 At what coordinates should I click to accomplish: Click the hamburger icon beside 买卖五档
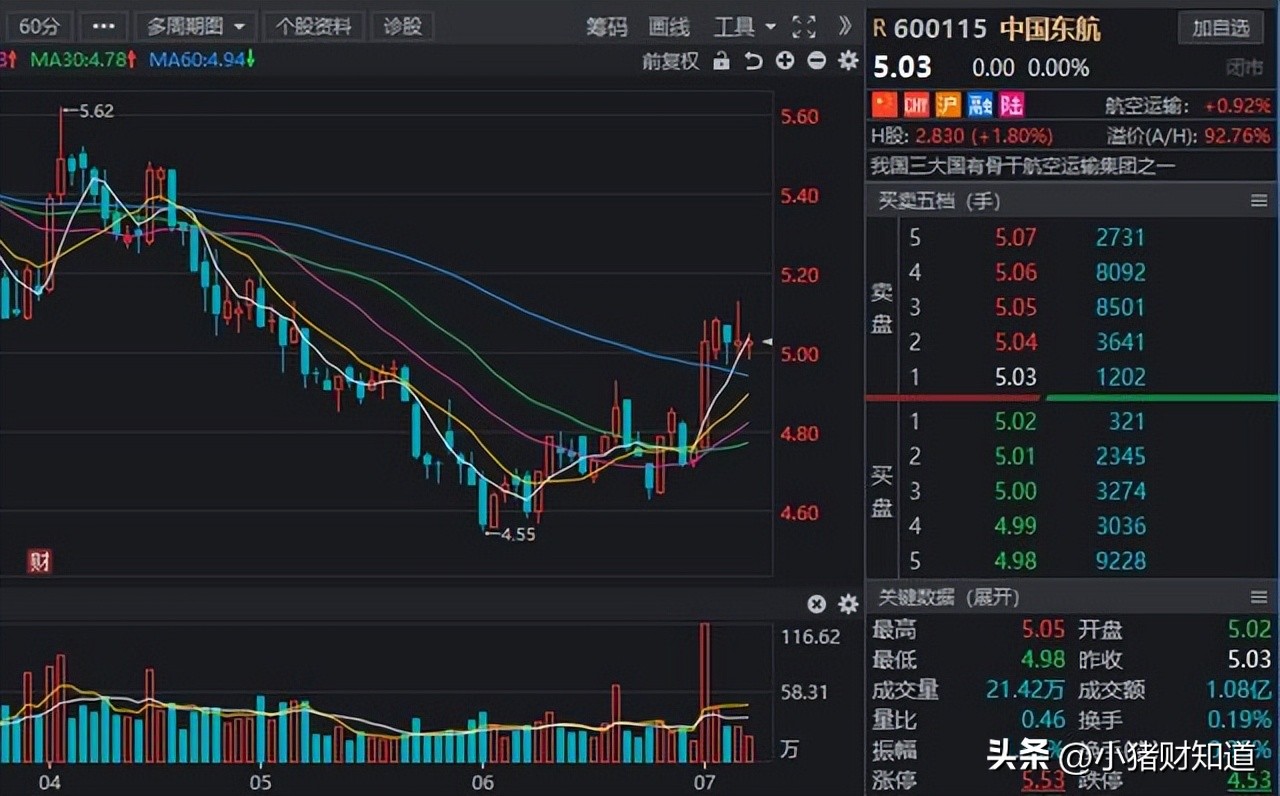(1259, 201)
